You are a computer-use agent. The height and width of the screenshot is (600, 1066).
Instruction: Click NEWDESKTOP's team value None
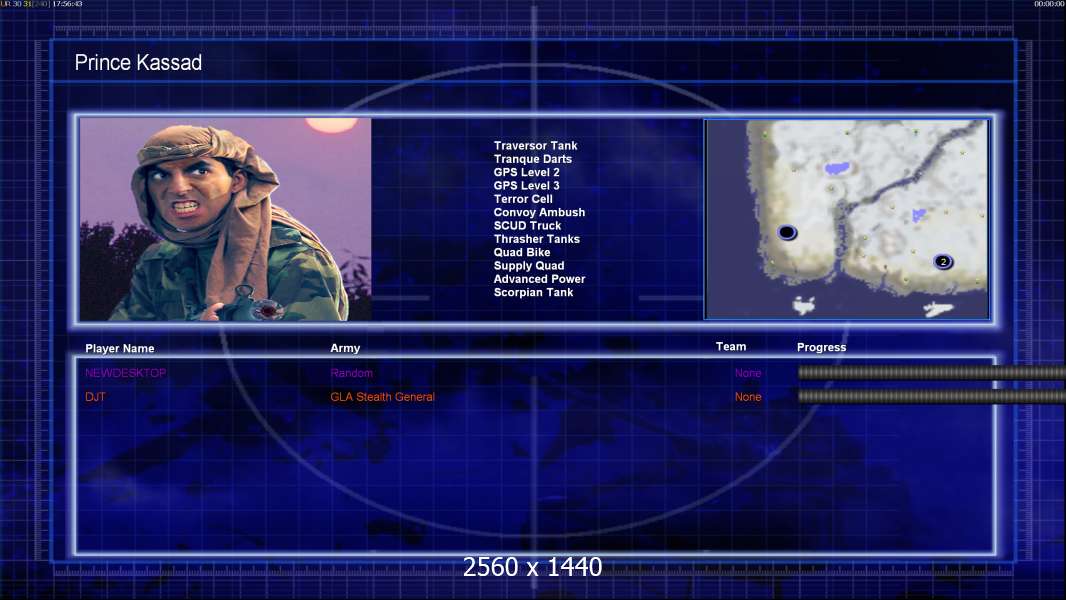tap(748, 373)
